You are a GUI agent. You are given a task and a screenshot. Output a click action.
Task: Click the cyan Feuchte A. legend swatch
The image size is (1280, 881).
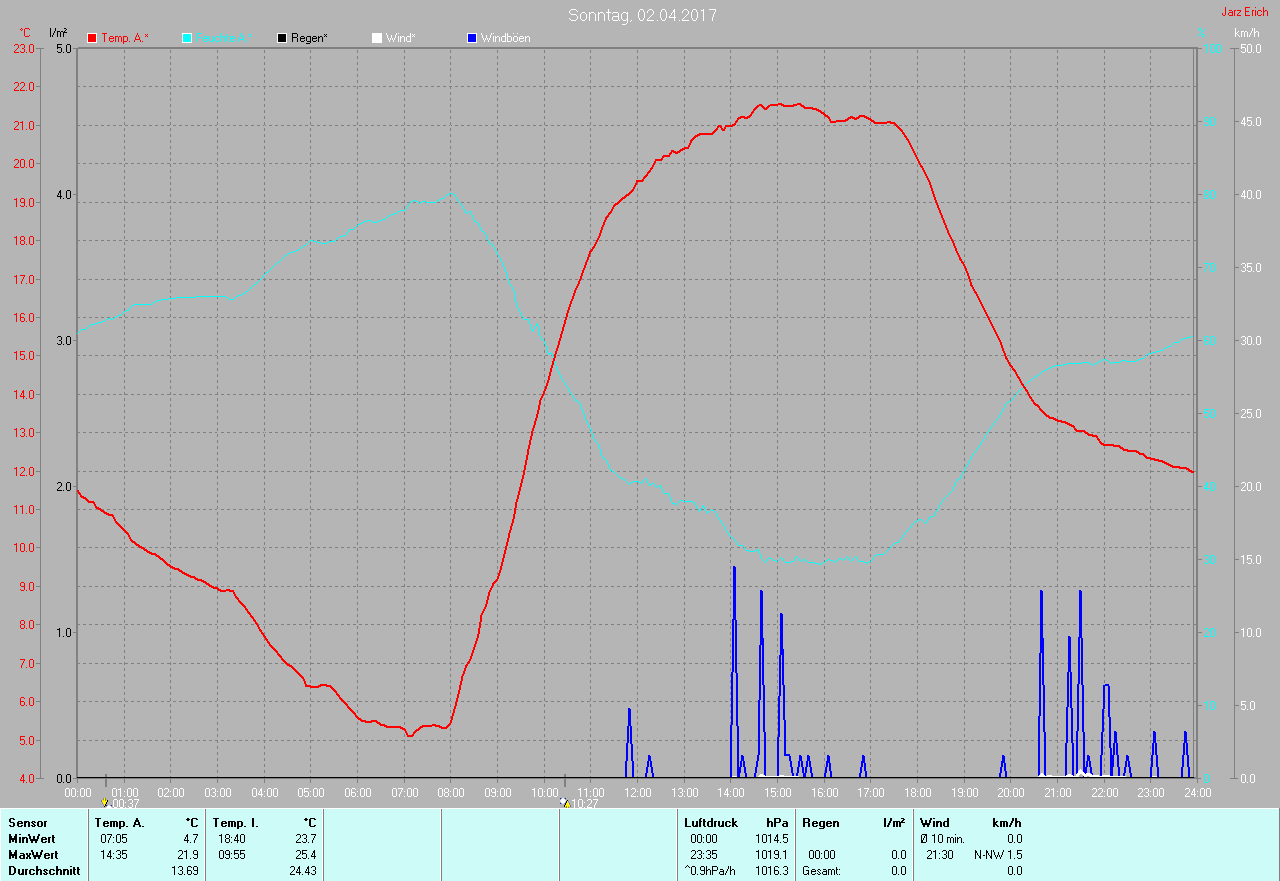coord(187,38)
